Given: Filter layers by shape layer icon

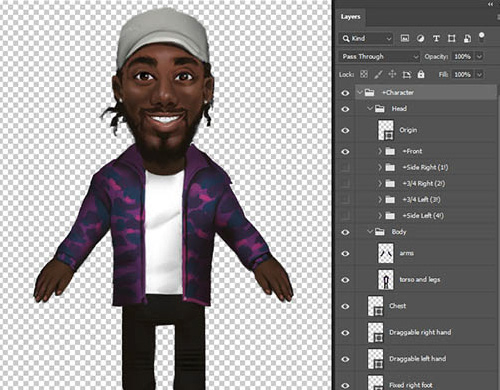Looking at the screenshot, I should point(452,38).
